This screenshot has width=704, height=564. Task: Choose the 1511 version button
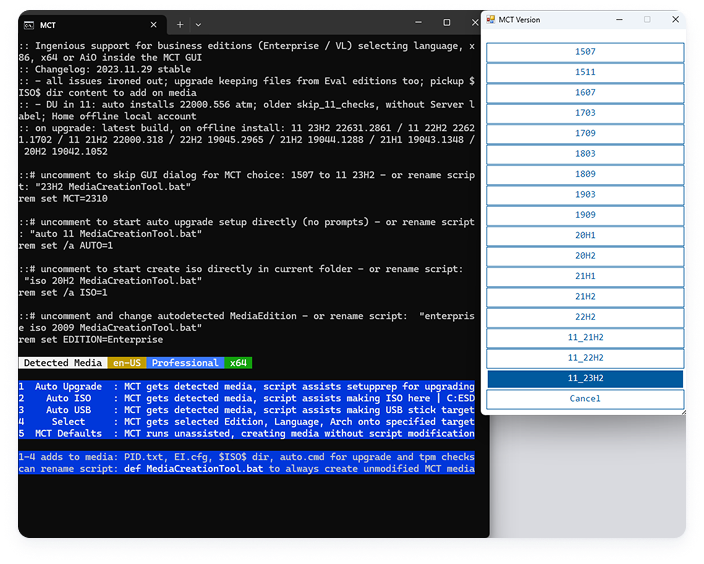(x=585, y=72)
